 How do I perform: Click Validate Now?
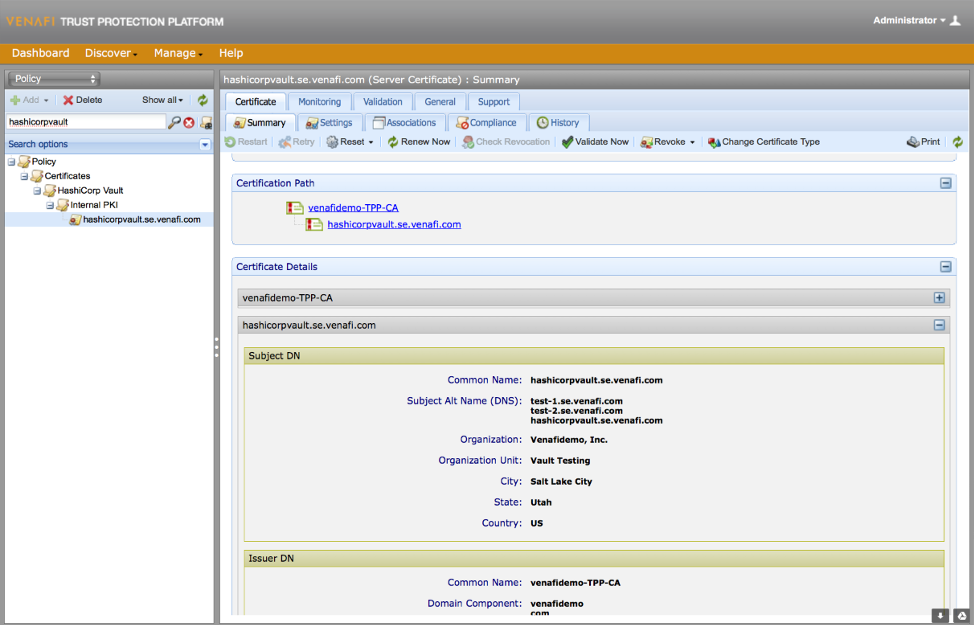click(x=595, y=142)
